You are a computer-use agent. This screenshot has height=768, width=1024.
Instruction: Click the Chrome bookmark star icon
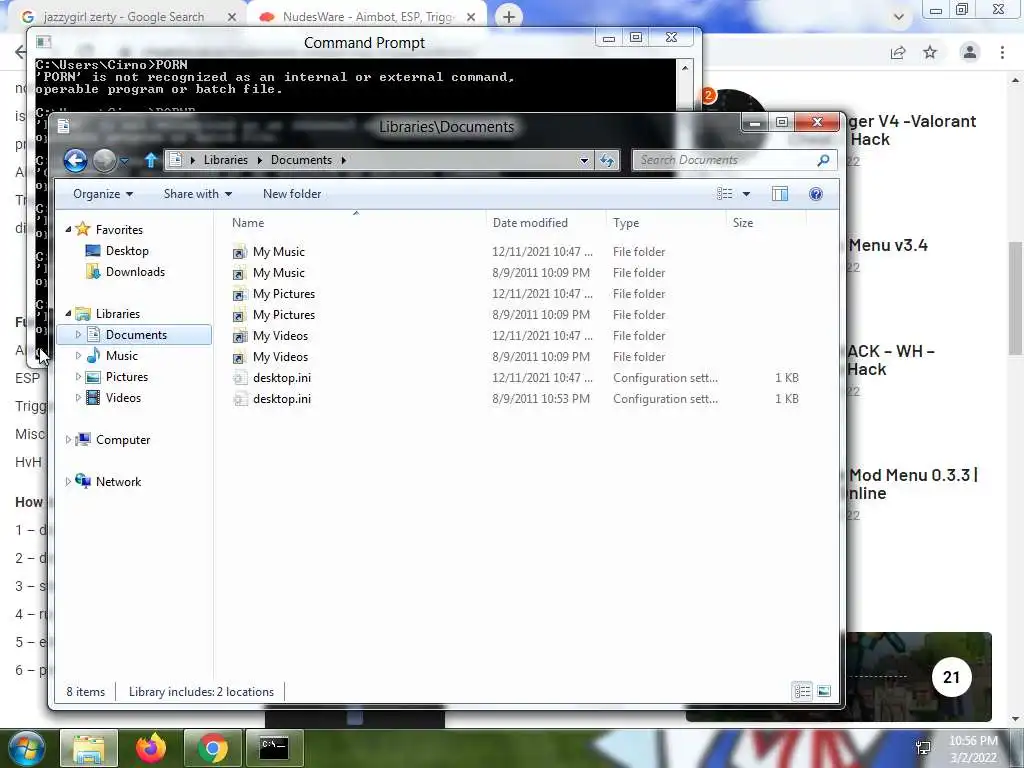point(930,52)
